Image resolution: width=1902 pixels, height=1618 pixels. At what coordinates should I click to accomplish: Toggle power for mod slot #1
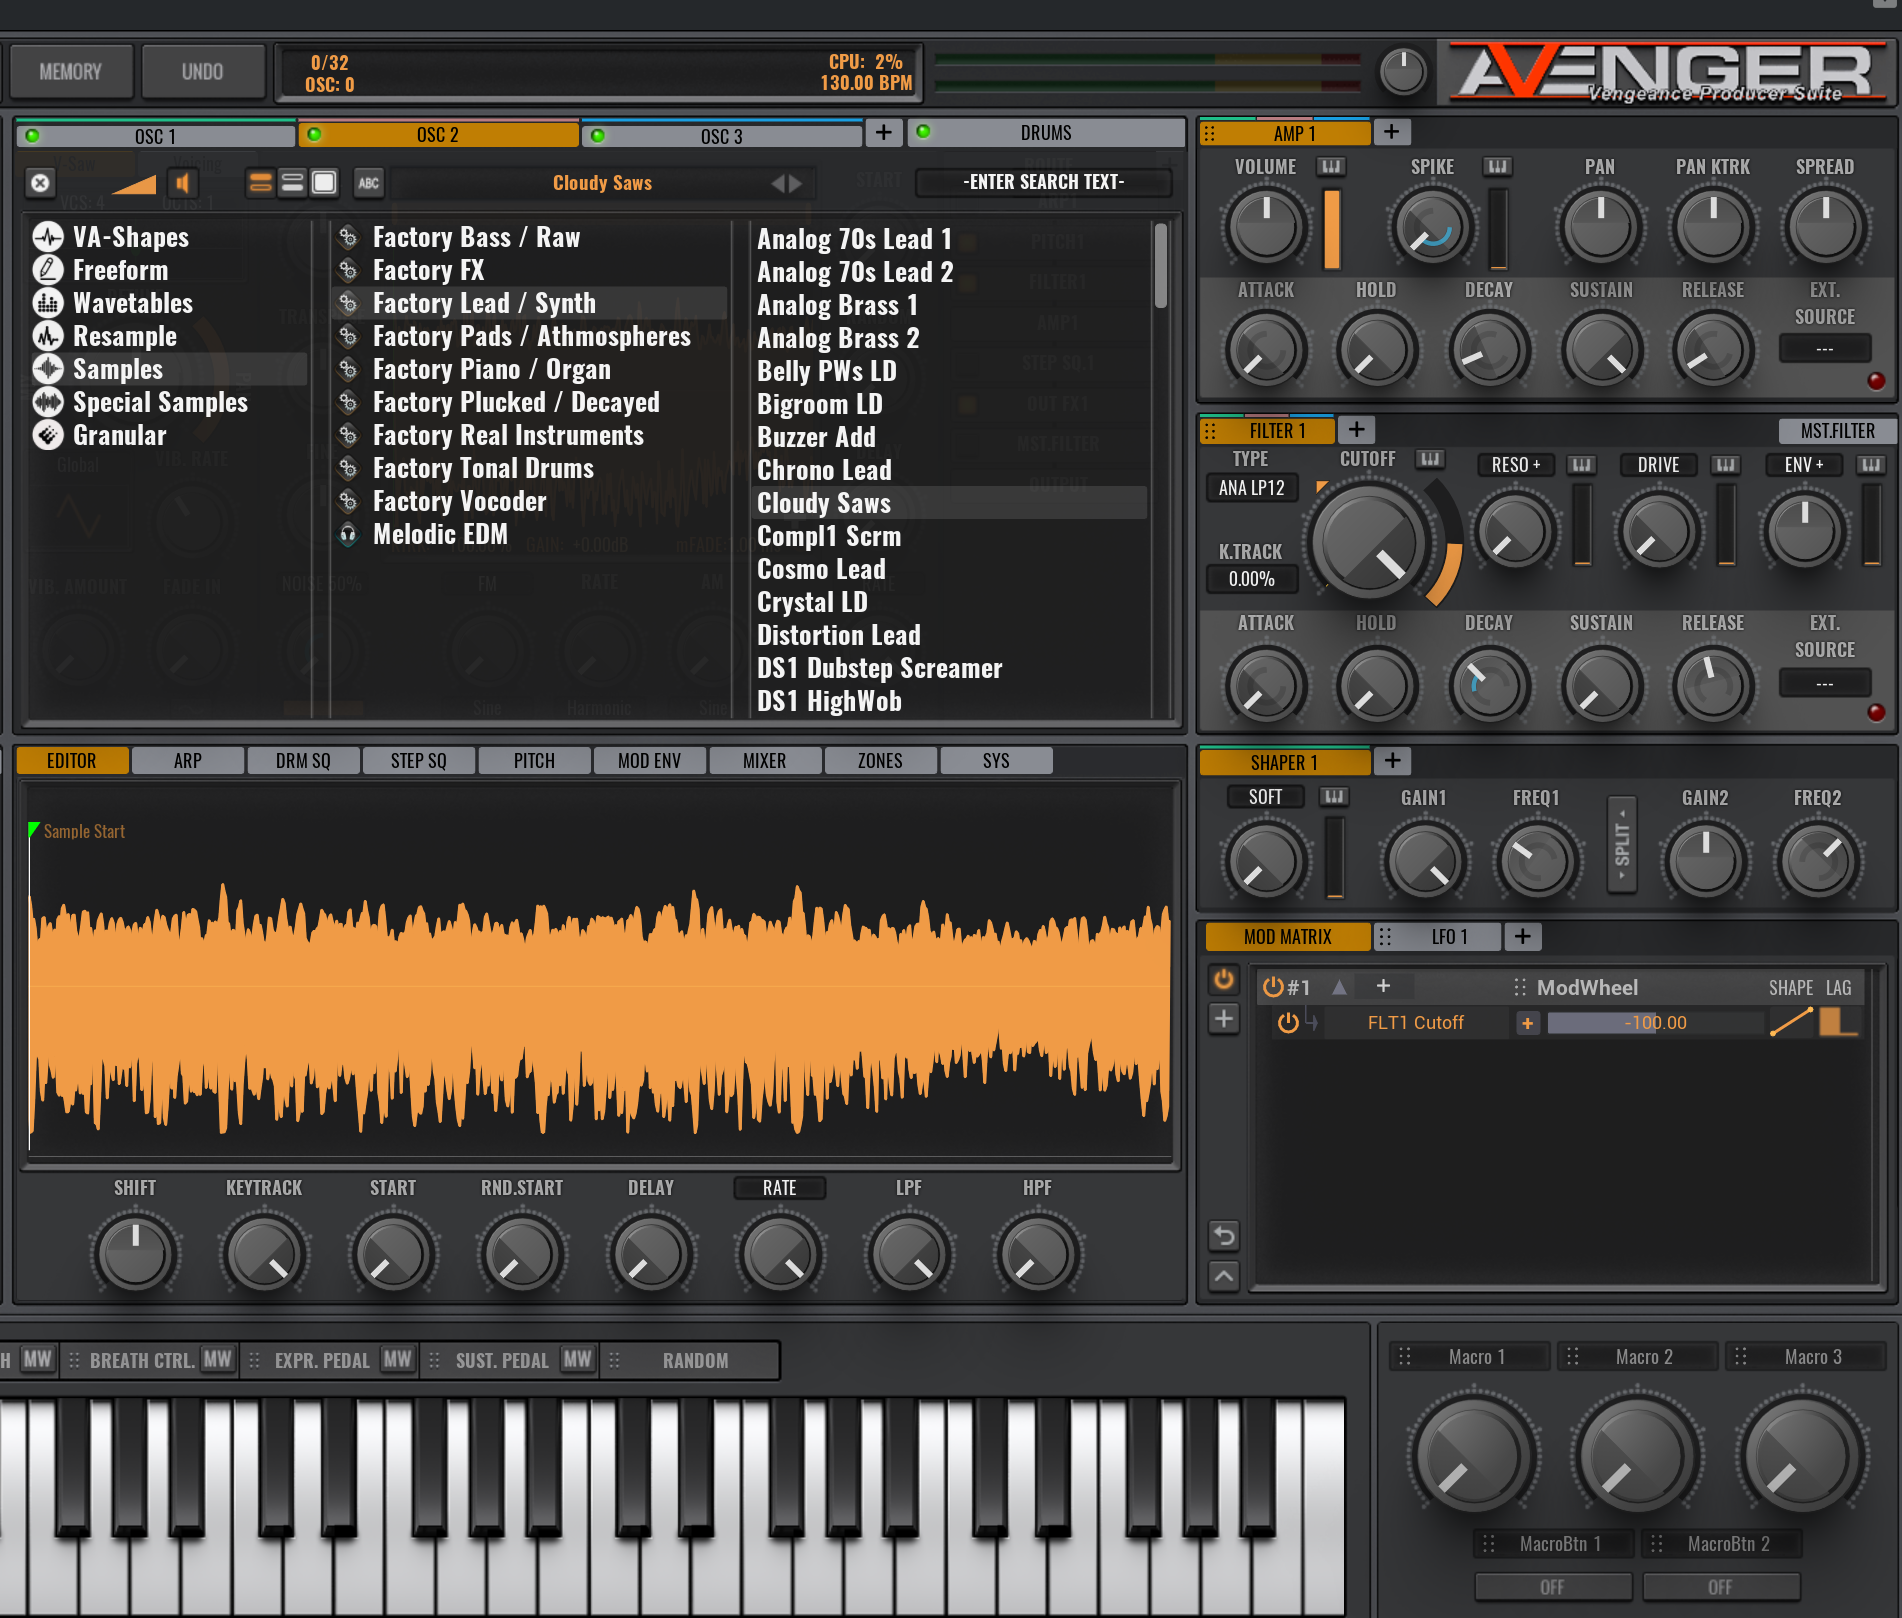pyautogui.click(x=1273, y=987)
